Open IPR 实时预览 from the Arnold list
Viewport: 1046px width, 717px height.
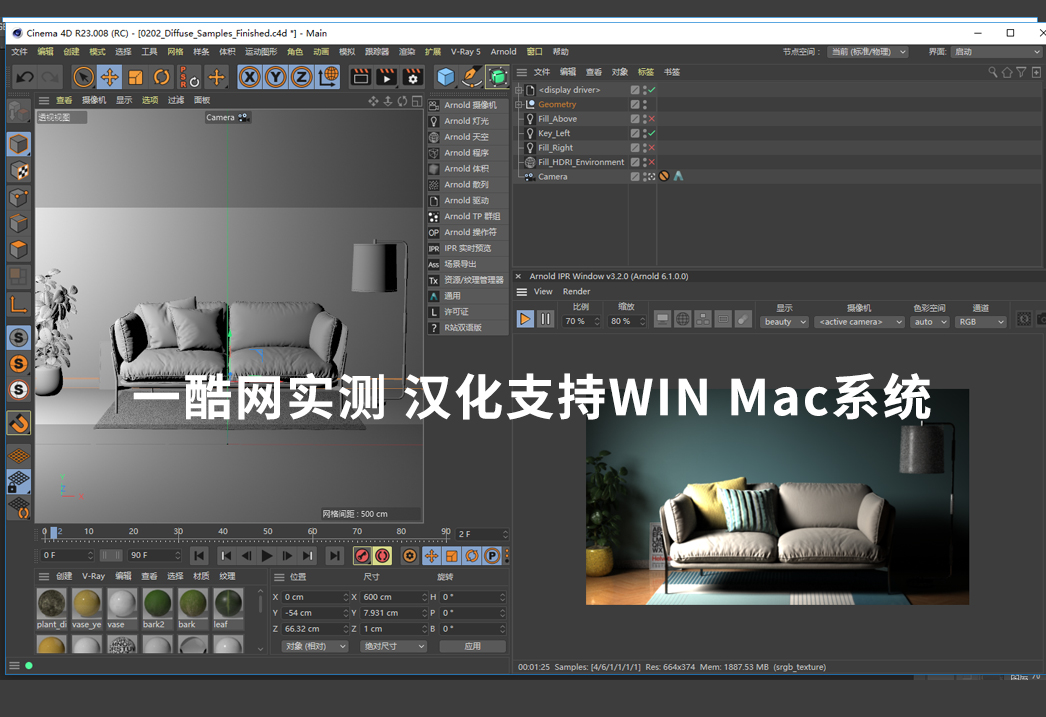[x=466, y=248]
